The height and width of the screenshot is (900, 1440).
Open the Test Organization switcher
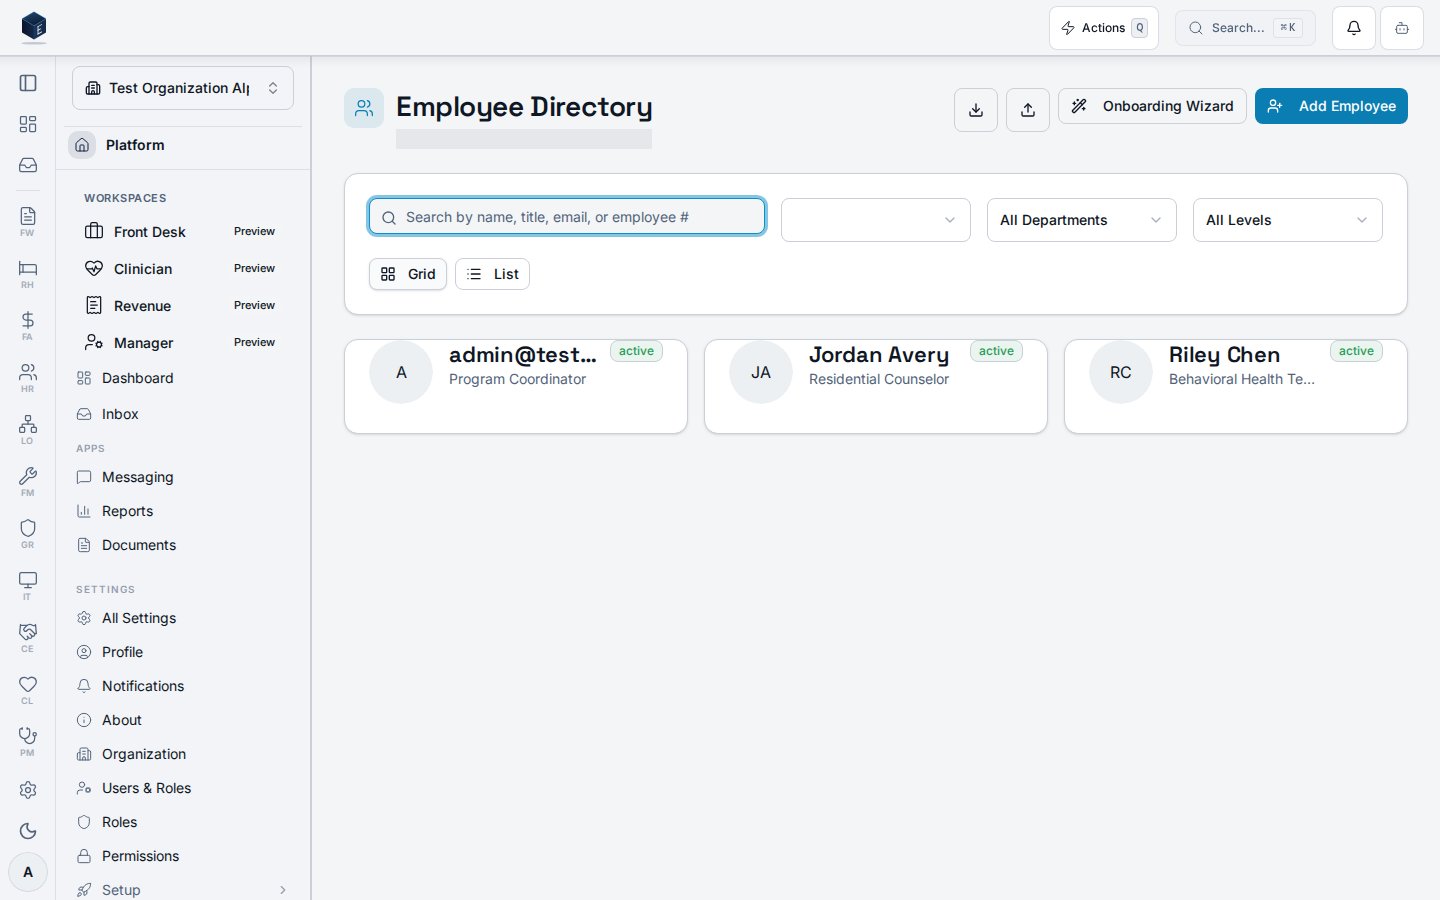(x=183, y=88)
